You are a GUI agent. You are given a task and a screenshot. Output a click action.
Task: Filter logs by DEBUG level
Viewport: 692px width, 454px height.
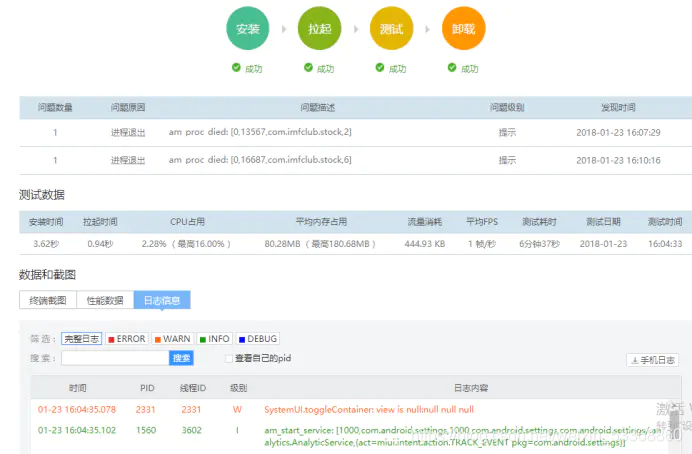click(x=258, y=338)
